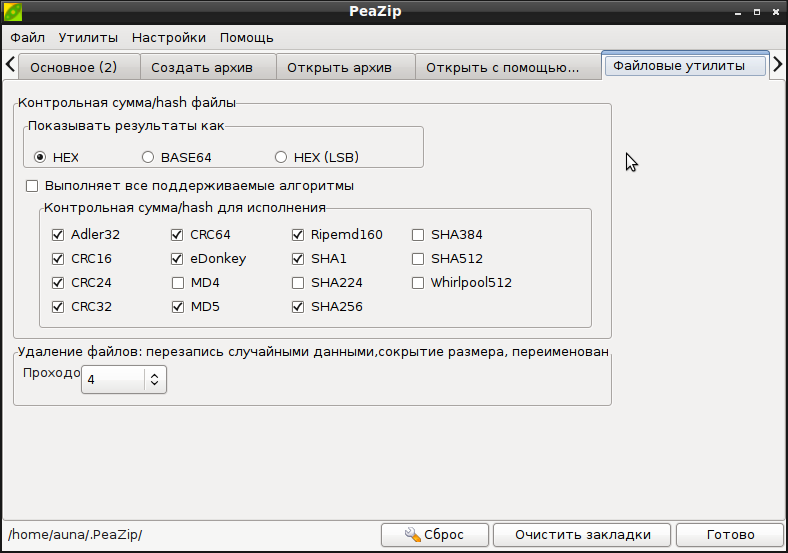Uncheck the Adler32 checkbox
Screen dimensions: 788x553
click(x=58, y=235)
